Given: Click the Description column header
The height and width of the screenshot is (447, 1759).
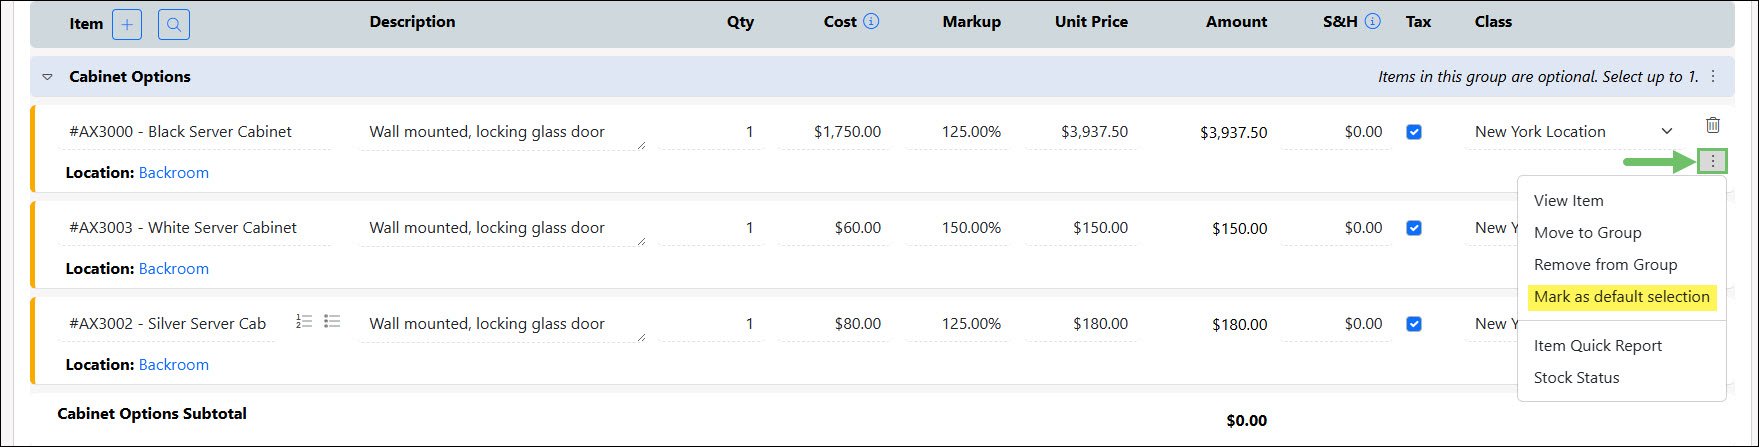Looking at the screenshot, I should 412,22.
